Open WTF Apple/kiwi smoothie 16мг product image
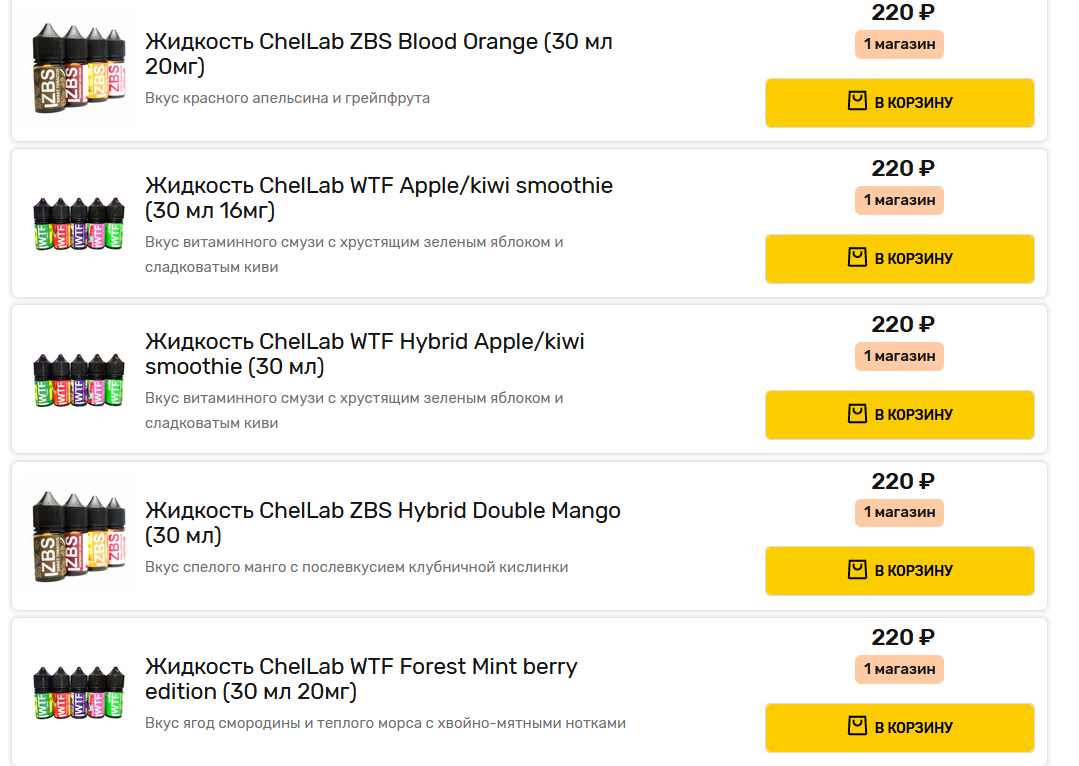This screenshot has height=766, width=1079. 77,224
